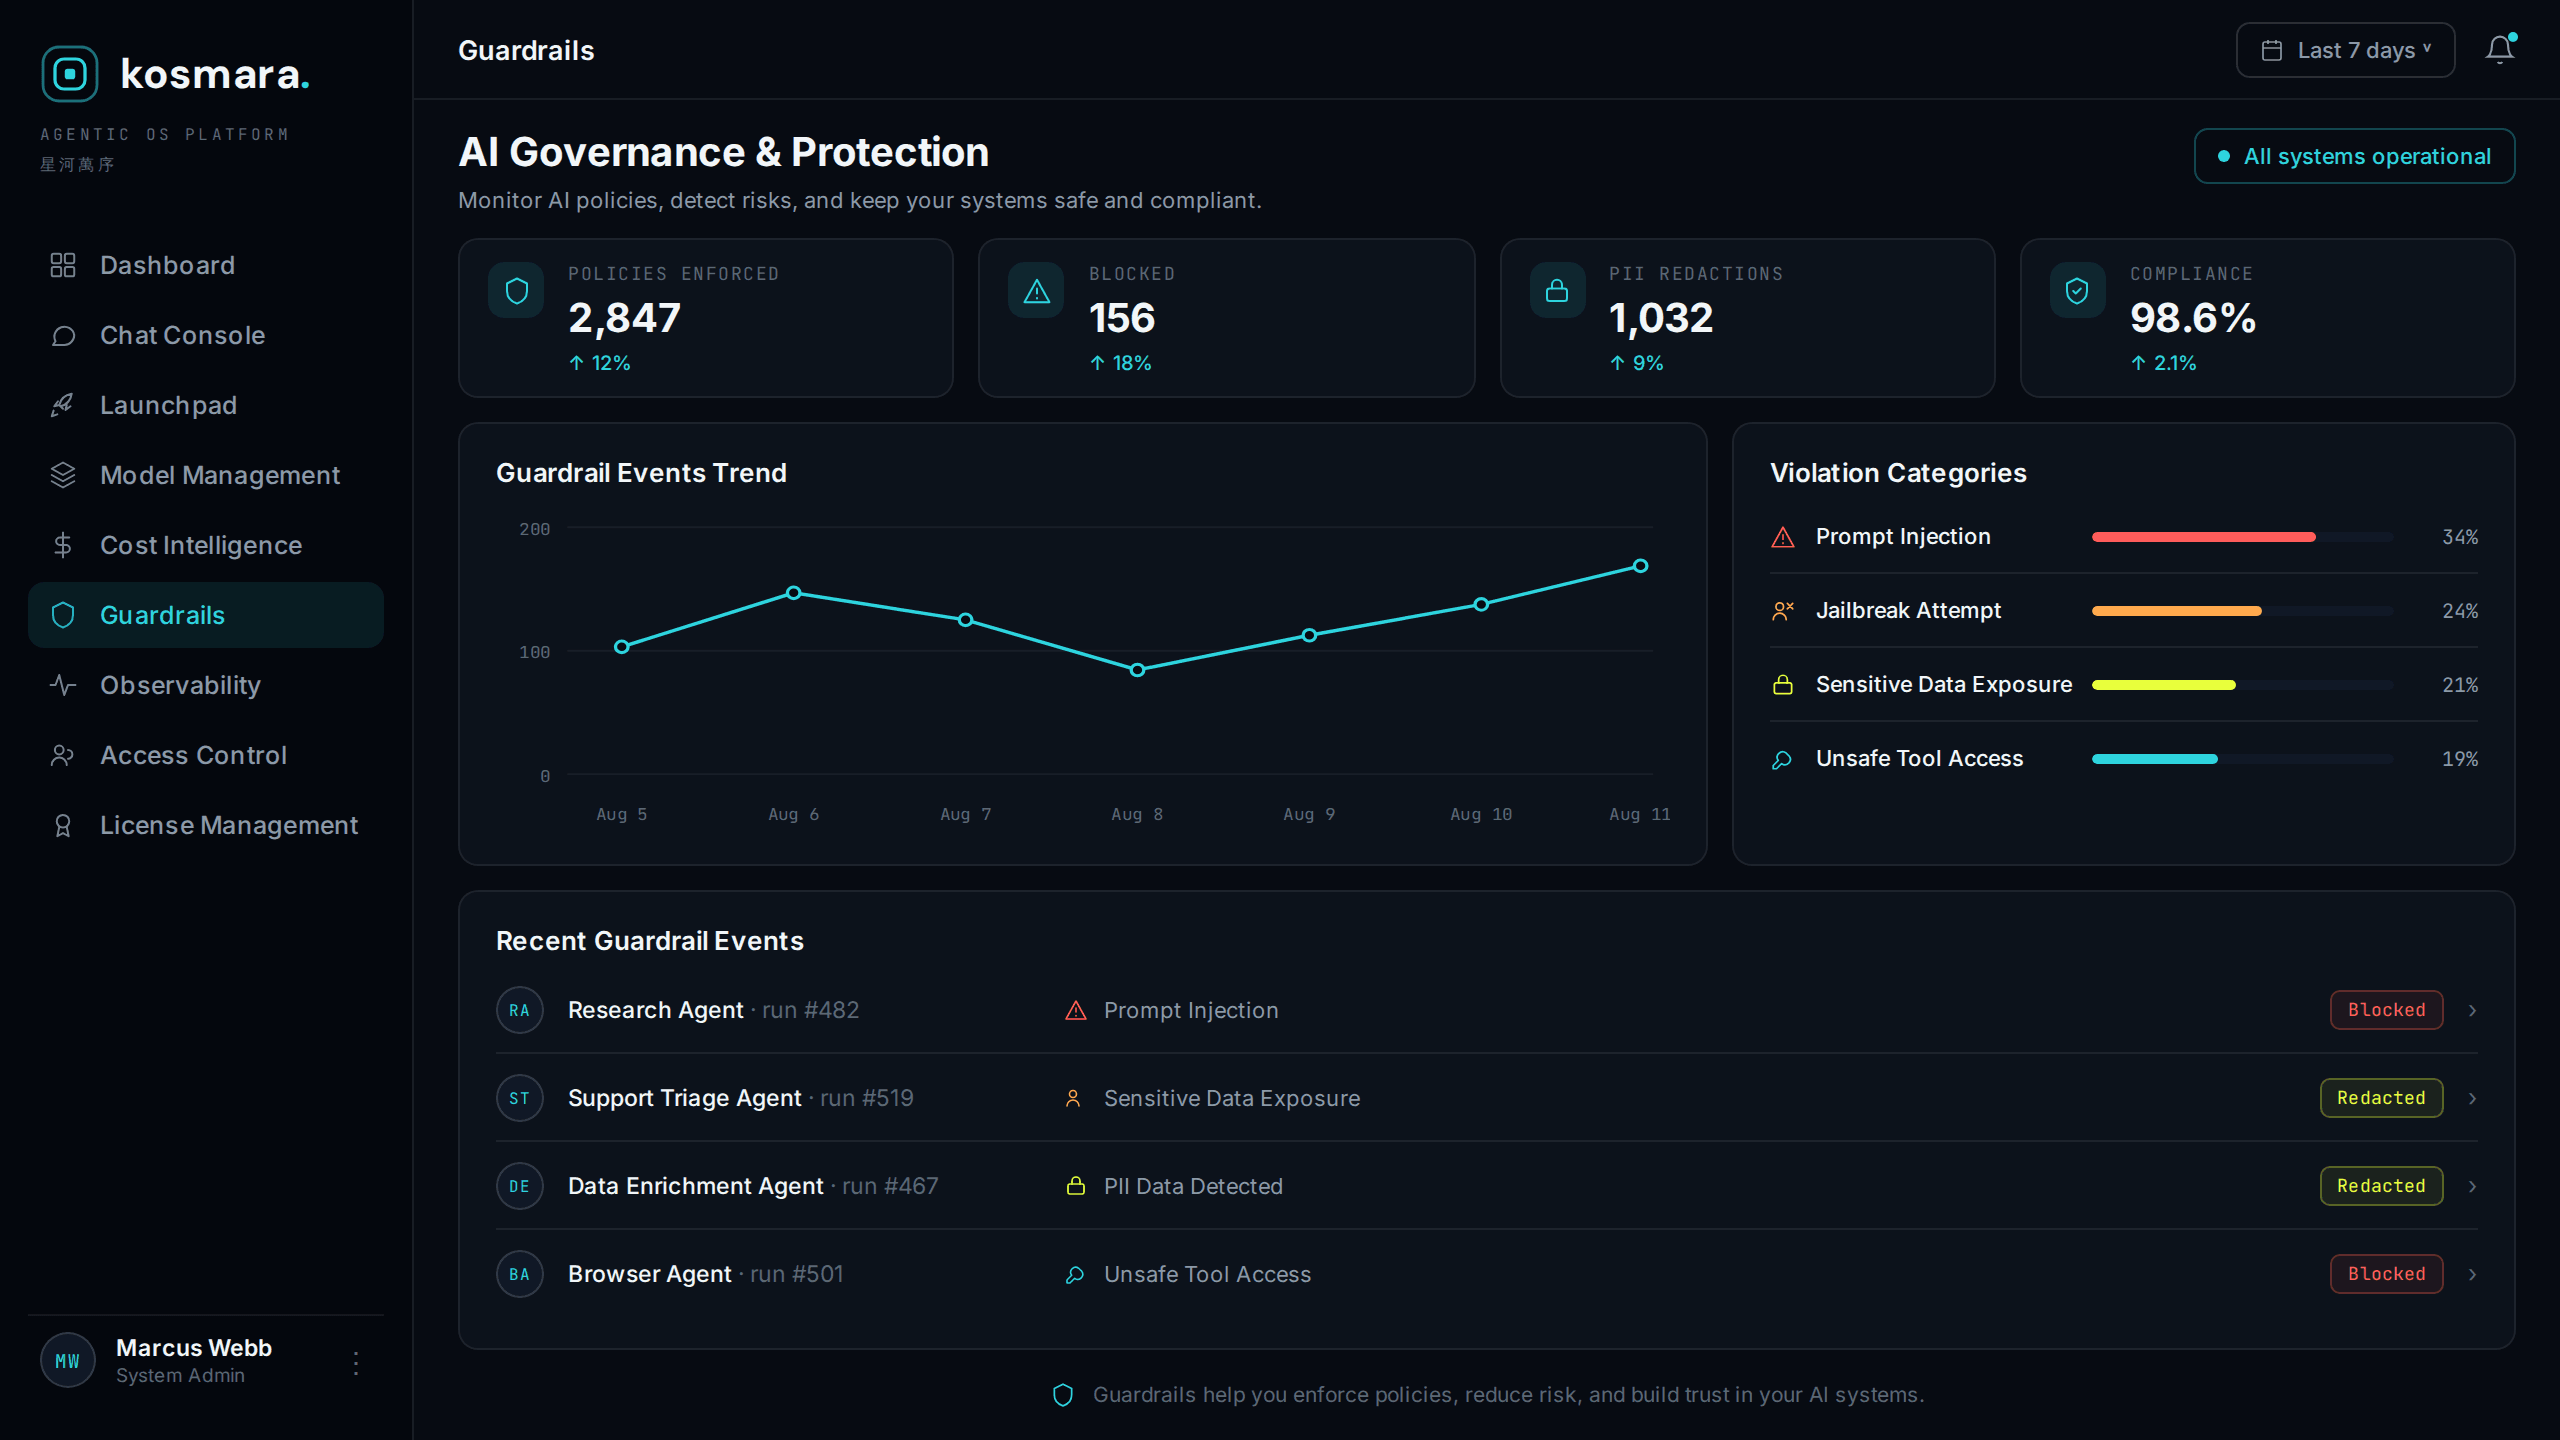Screen dimensions: 2560x1440
Task: Click the kosmara logo icon
Action: pyautogui.click(x=69, y=74)
